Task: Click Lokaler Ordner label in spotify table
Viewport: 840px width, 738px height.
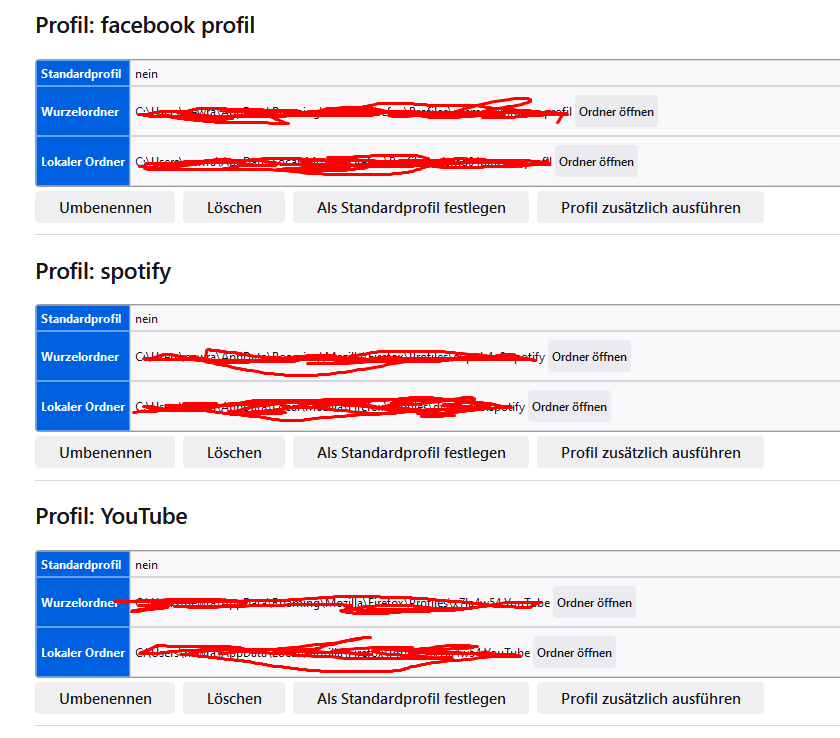Action: click(83, 406)
